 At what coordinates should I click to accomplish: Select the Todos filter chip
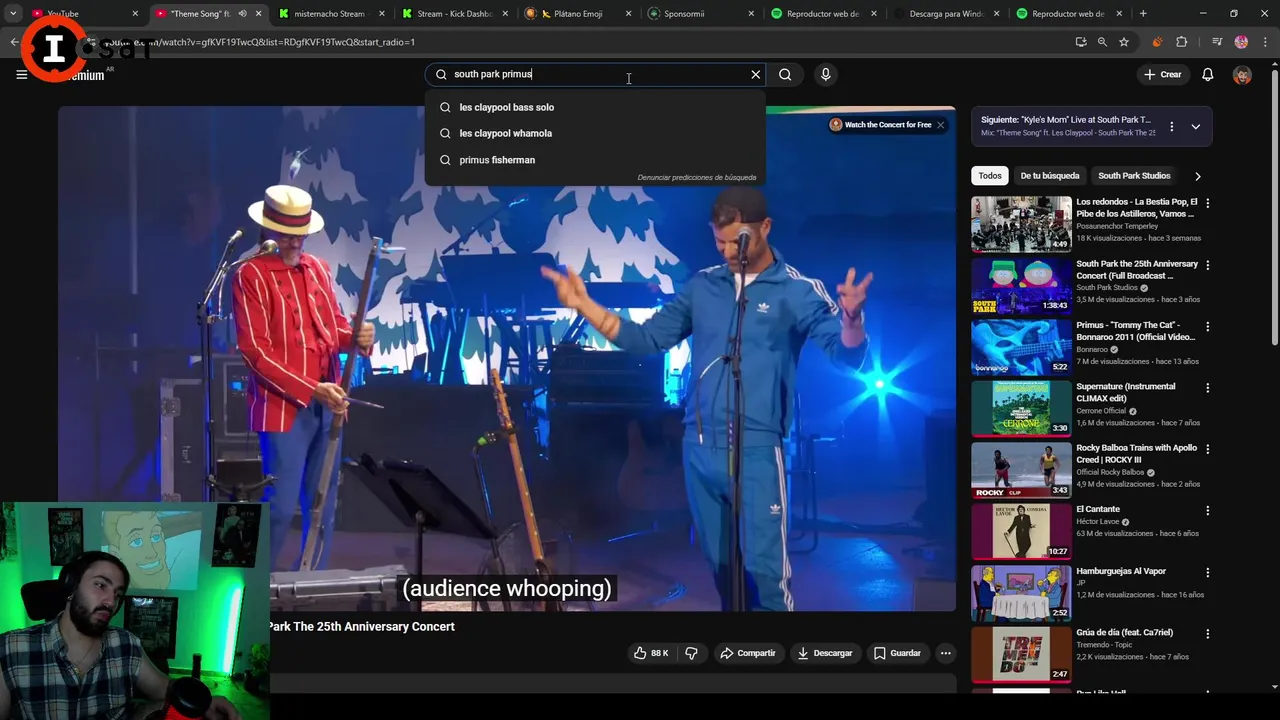tap(990, 176)
